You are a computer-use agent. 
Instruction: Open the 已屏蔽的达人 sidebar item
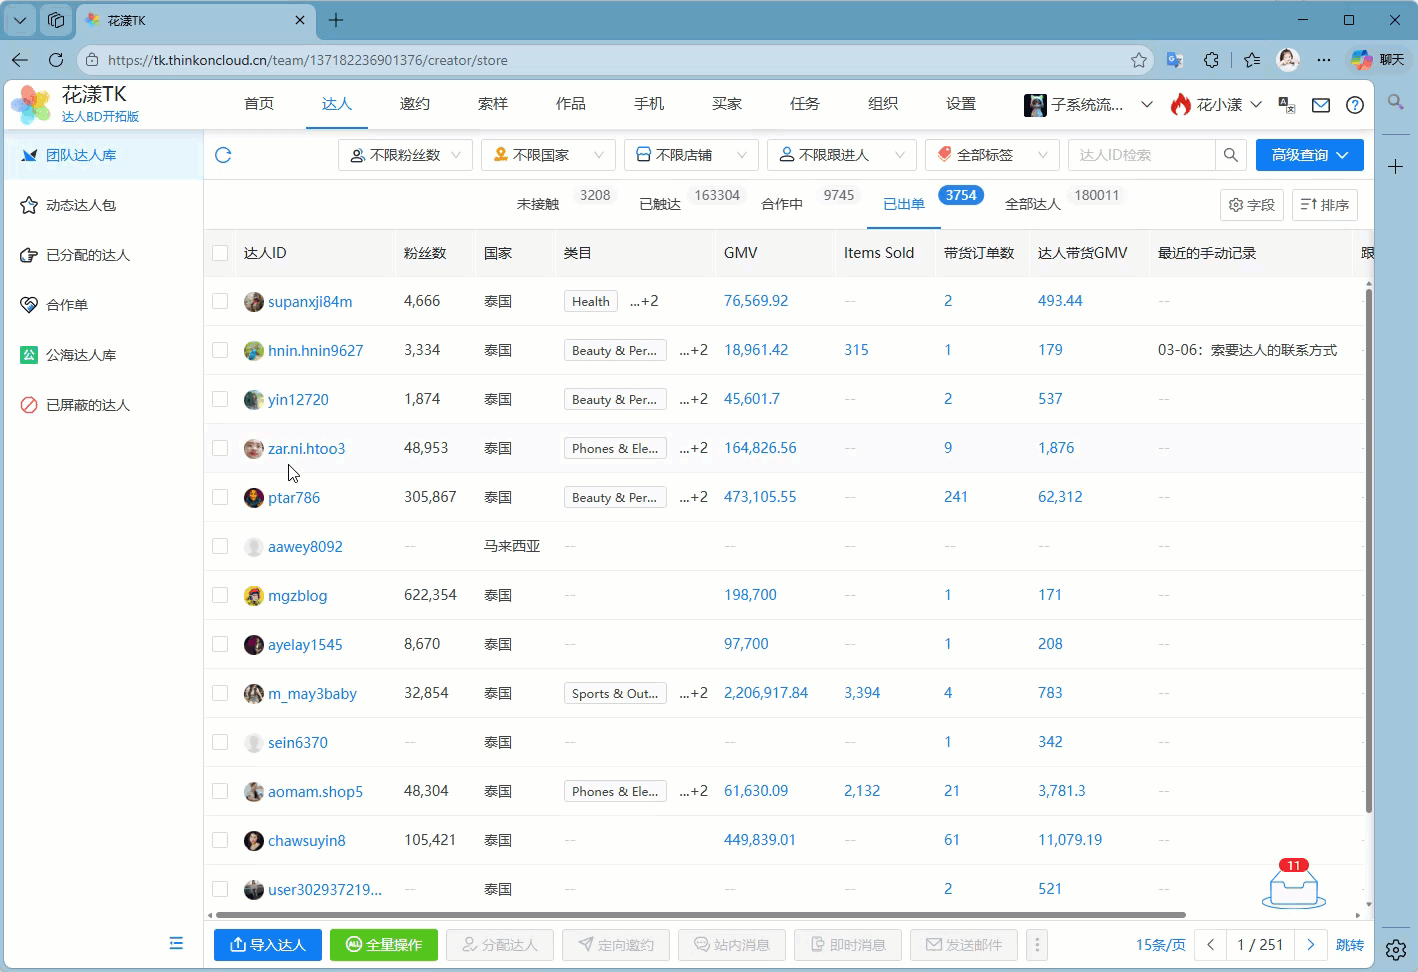pyautogui.click(x=88, y=405)
